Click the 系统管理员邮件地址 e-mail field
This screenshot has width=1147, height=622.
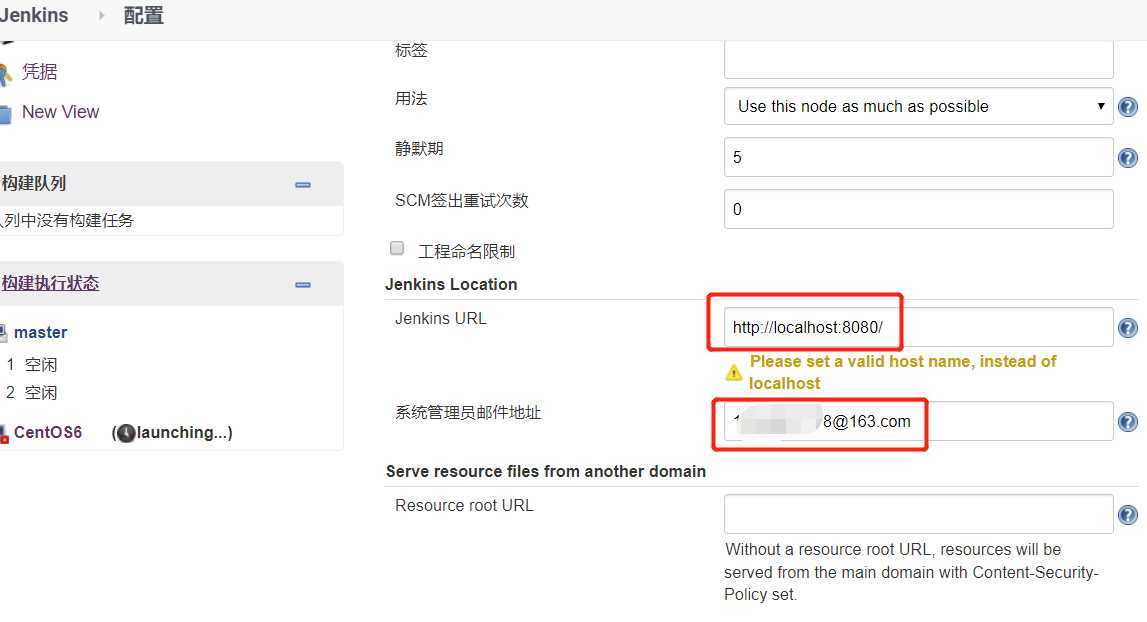click(x=919, y=421)
